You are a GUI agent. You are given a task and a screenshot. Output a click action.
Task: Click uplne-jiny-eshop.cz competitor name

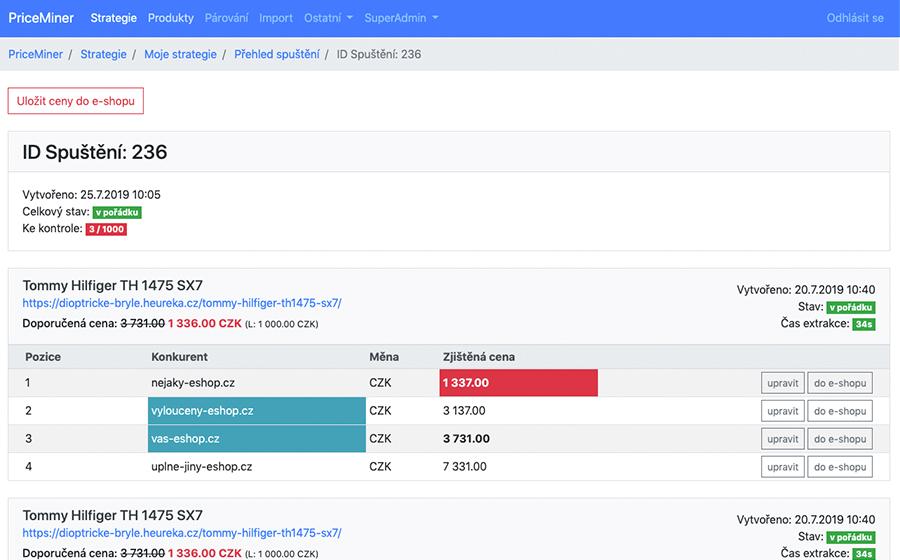(201, 466)
